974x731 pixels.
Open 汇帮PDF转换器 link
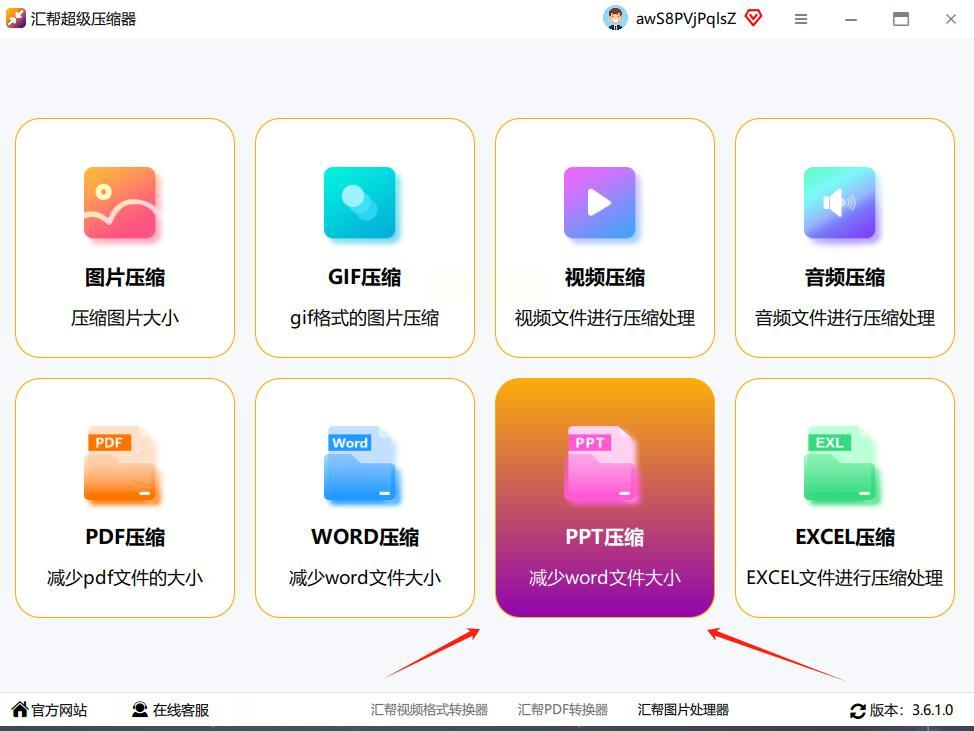[562, 709]
